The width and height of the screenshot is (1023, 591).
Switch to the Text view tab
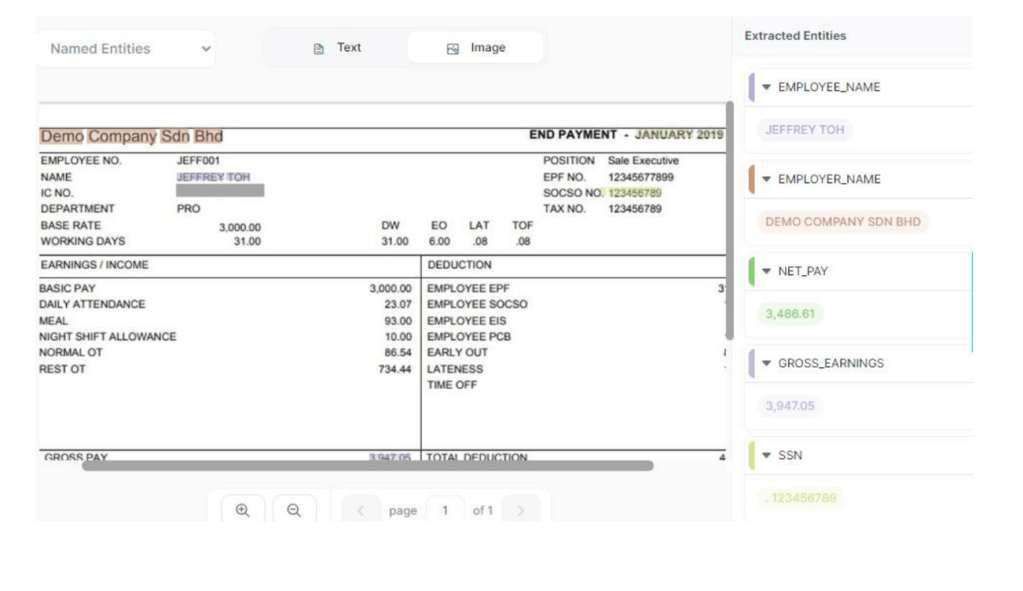pos(337,48)
